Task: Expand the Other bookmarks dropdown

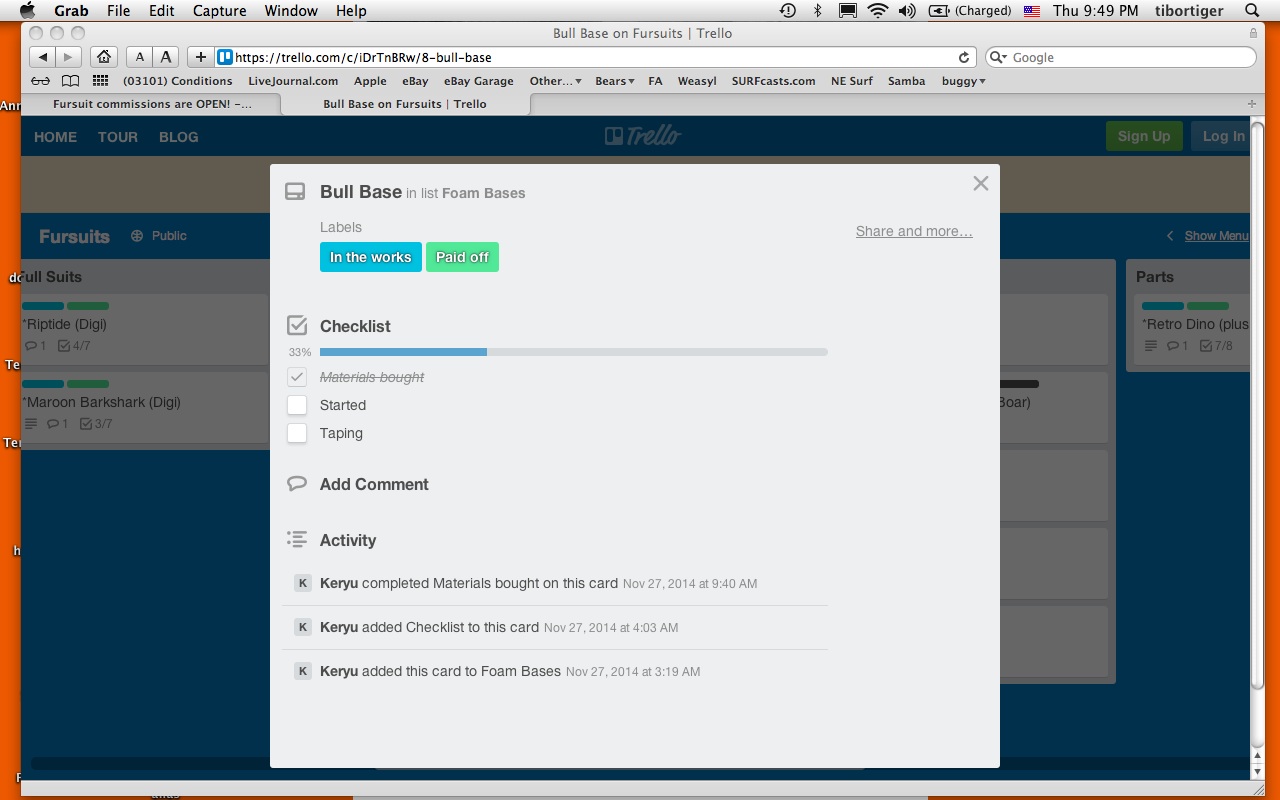Action: click(555, 81)
